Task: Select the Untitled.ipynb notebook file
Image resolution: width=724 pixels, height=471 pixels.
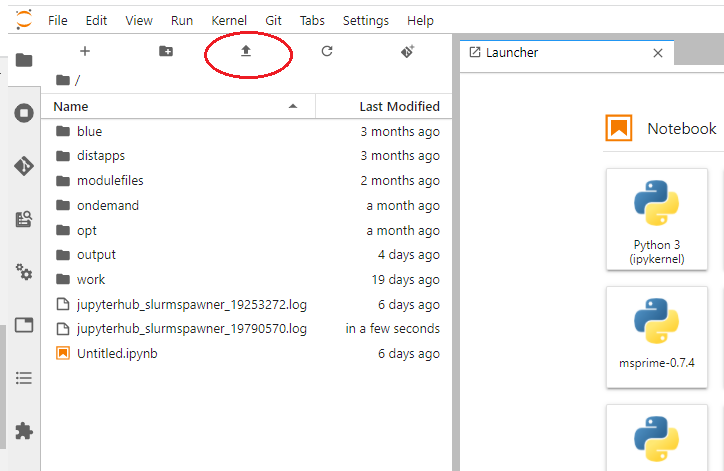Action: pos(117,353)
